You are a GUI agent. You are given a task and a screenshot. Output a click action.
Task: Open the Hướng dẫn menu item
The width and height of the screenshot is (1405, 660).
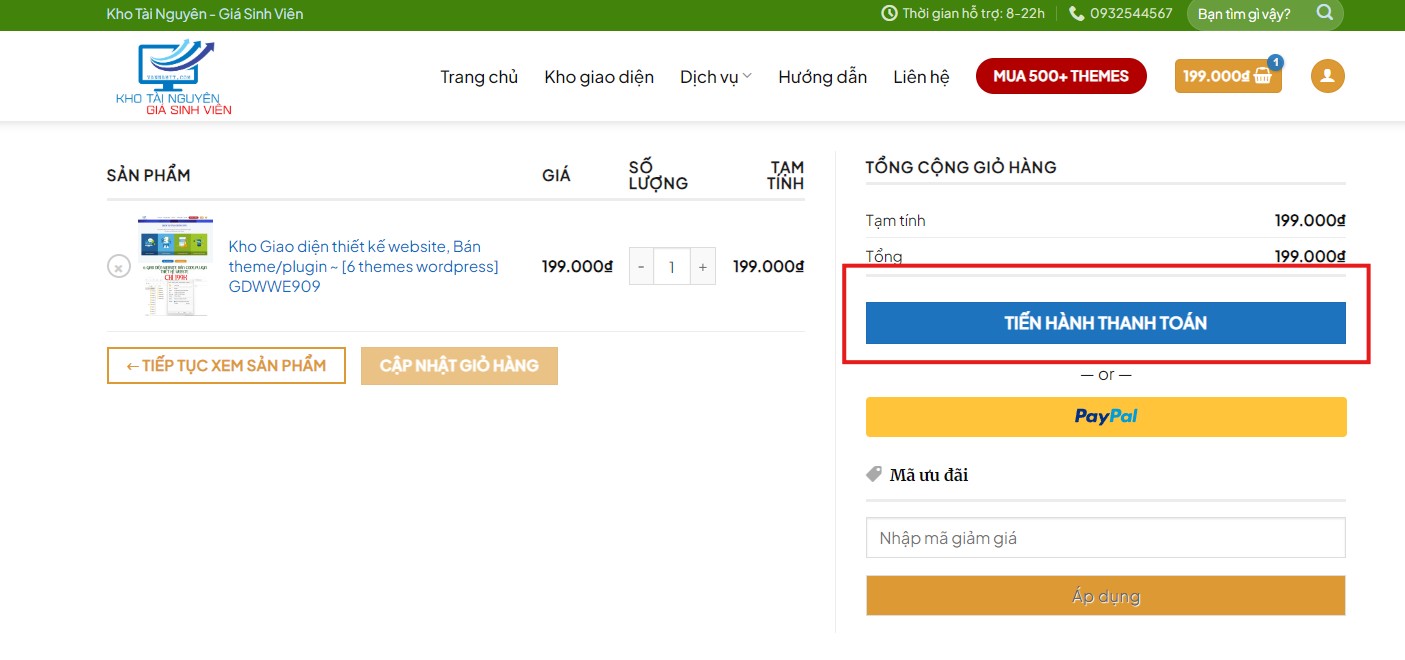822,77
